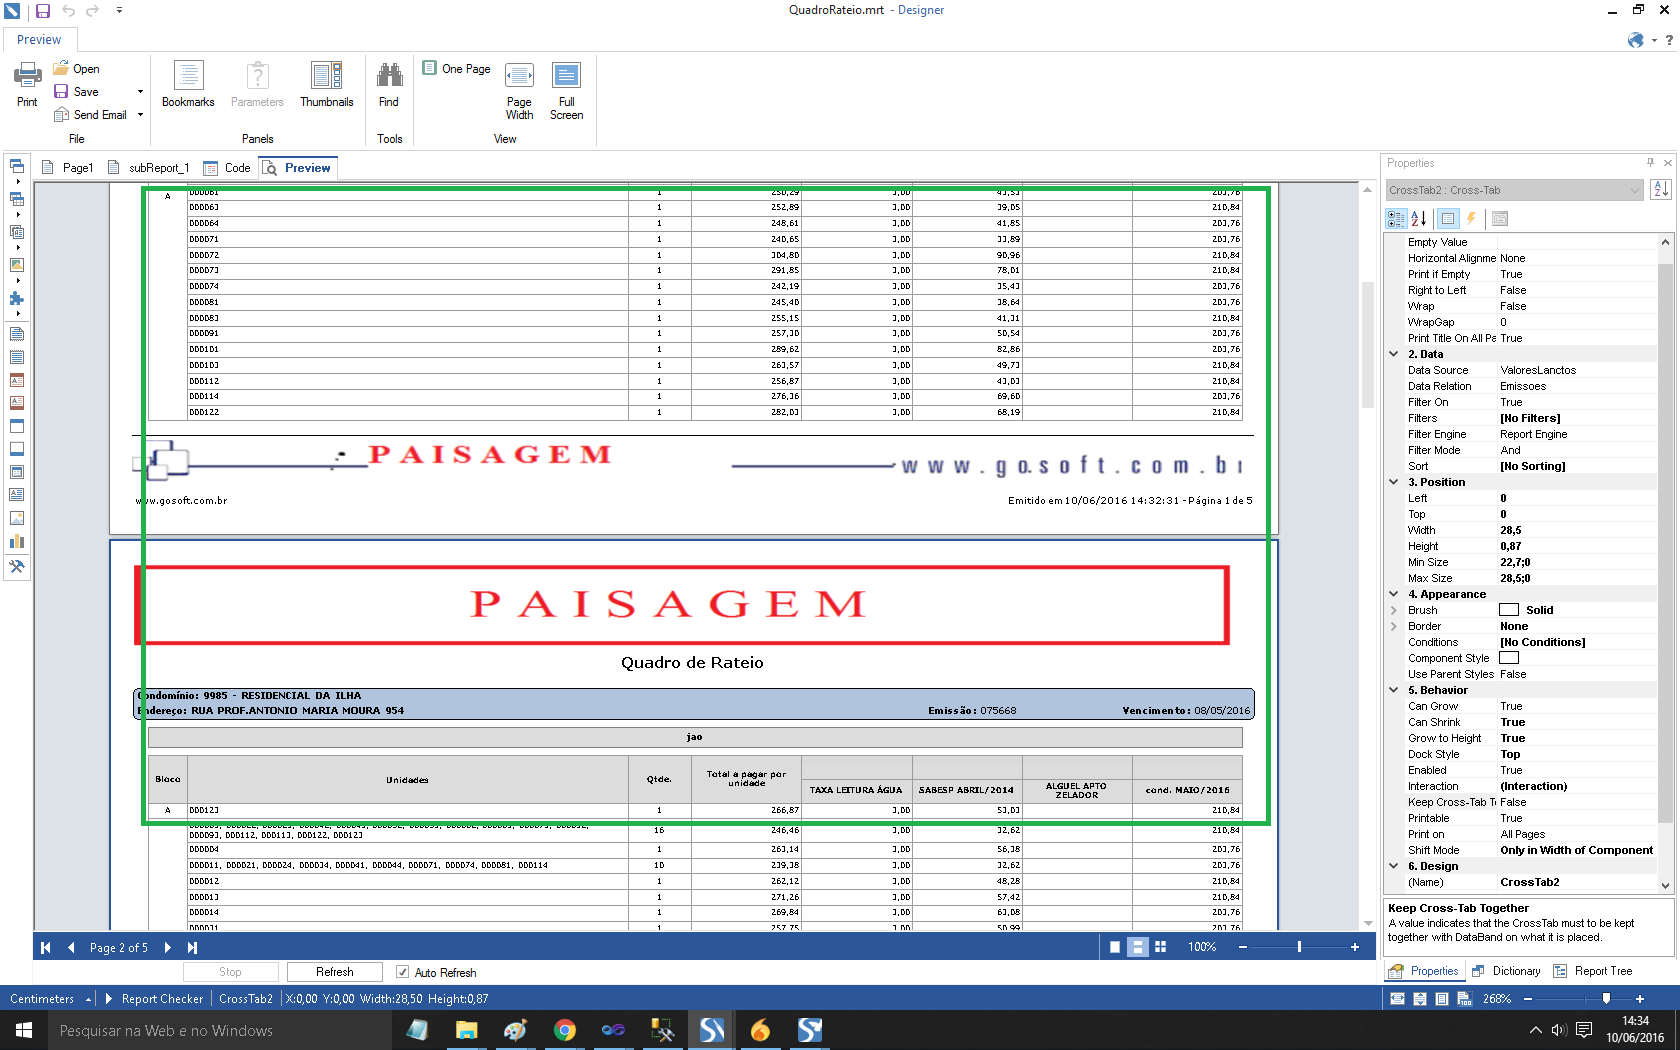The height and width of the screenshot is (1050, 1680).
Task: Jump to the first preview page
Action: 45,947
